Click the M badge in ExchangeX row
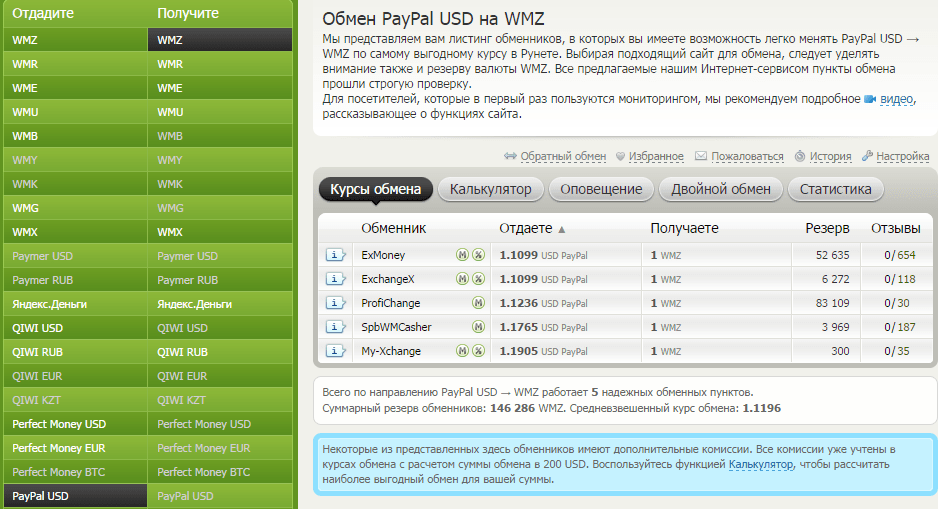Viewport: 938px width, 509px height. (462, 279)
